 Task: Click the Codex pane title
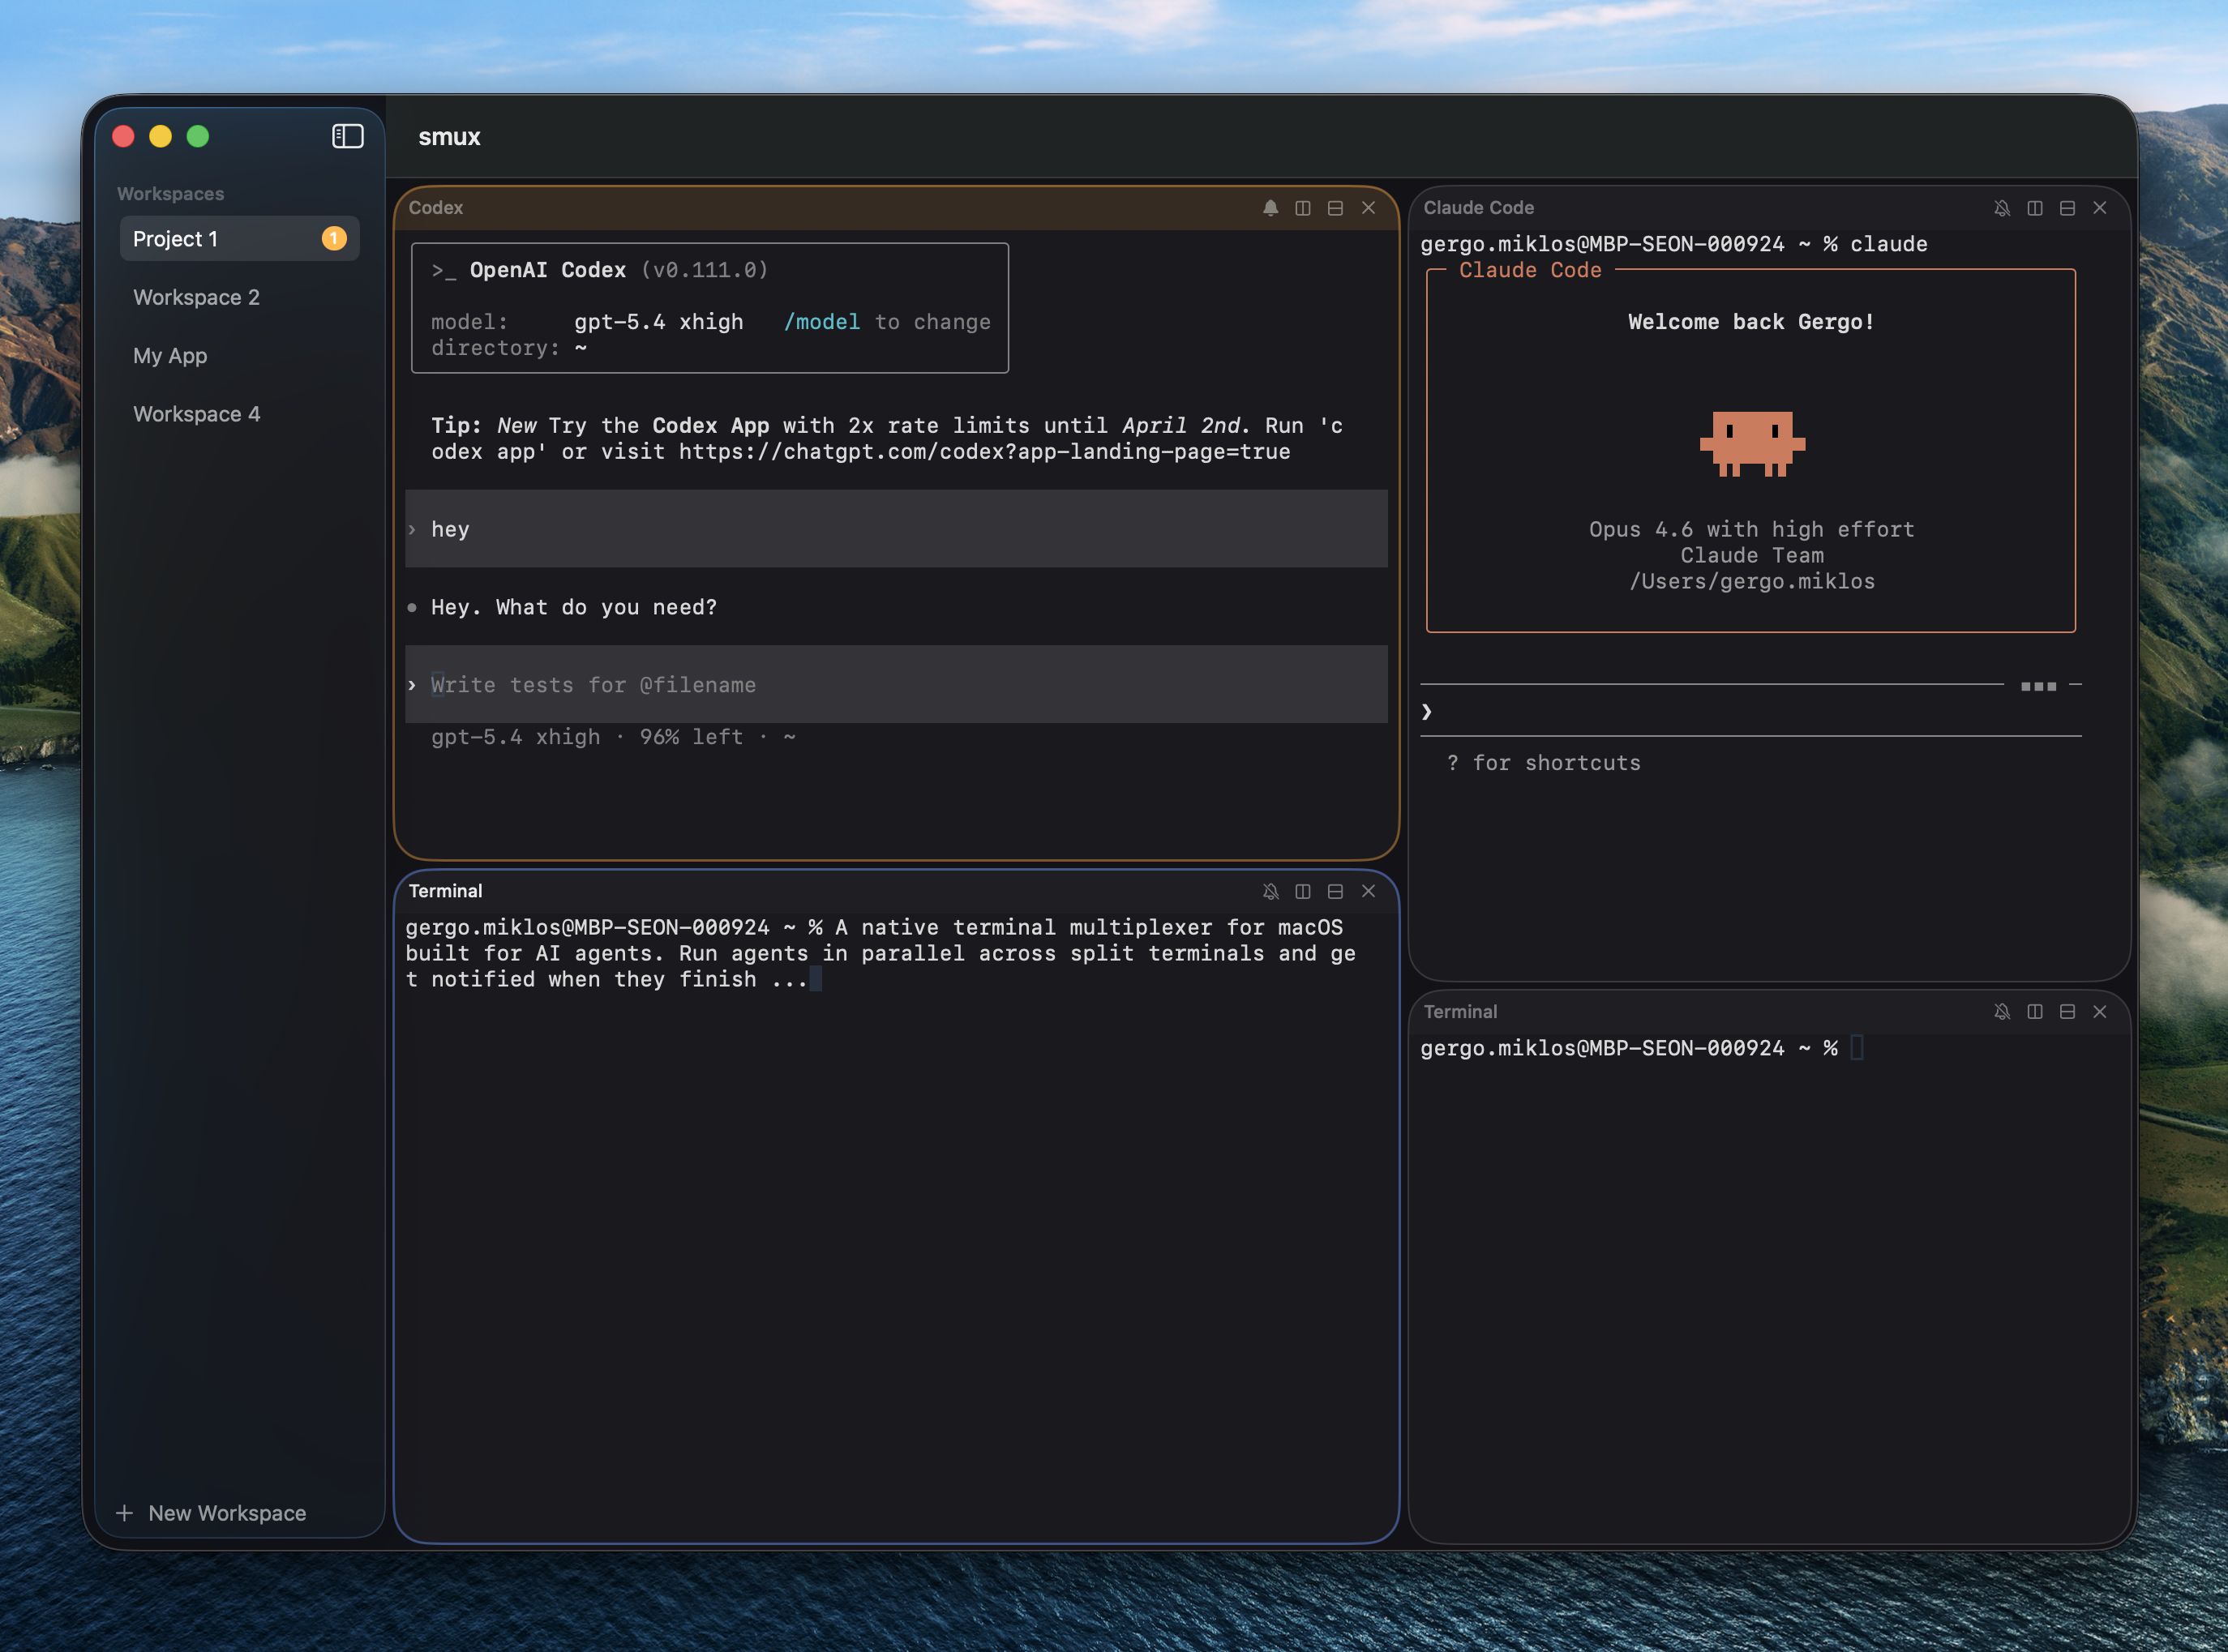pyautogui.click(x=436, y=208)
